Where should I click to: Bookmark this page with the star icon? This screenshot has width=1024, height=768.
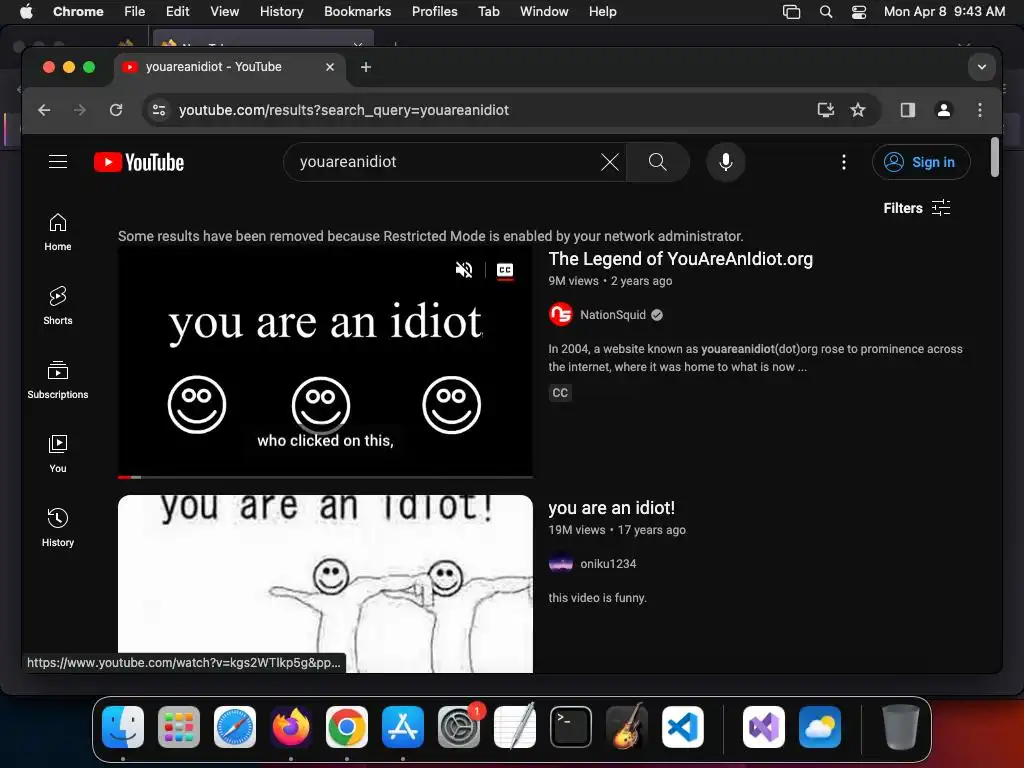point(858,110)
